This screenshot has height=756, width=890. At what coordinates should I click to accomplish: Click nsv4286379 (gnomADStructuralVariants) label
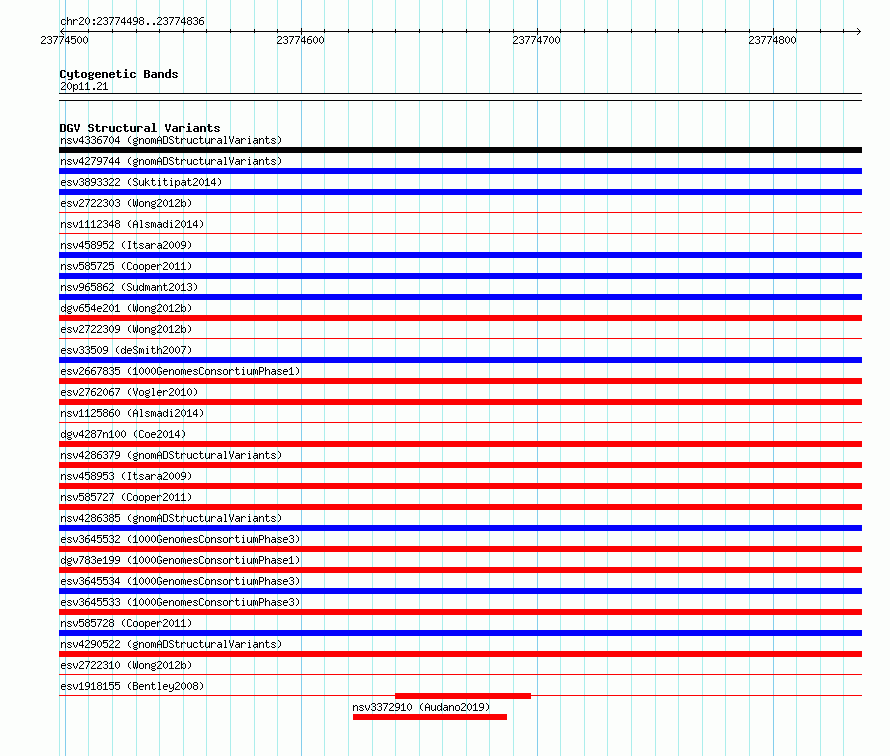tap(171, 455)
